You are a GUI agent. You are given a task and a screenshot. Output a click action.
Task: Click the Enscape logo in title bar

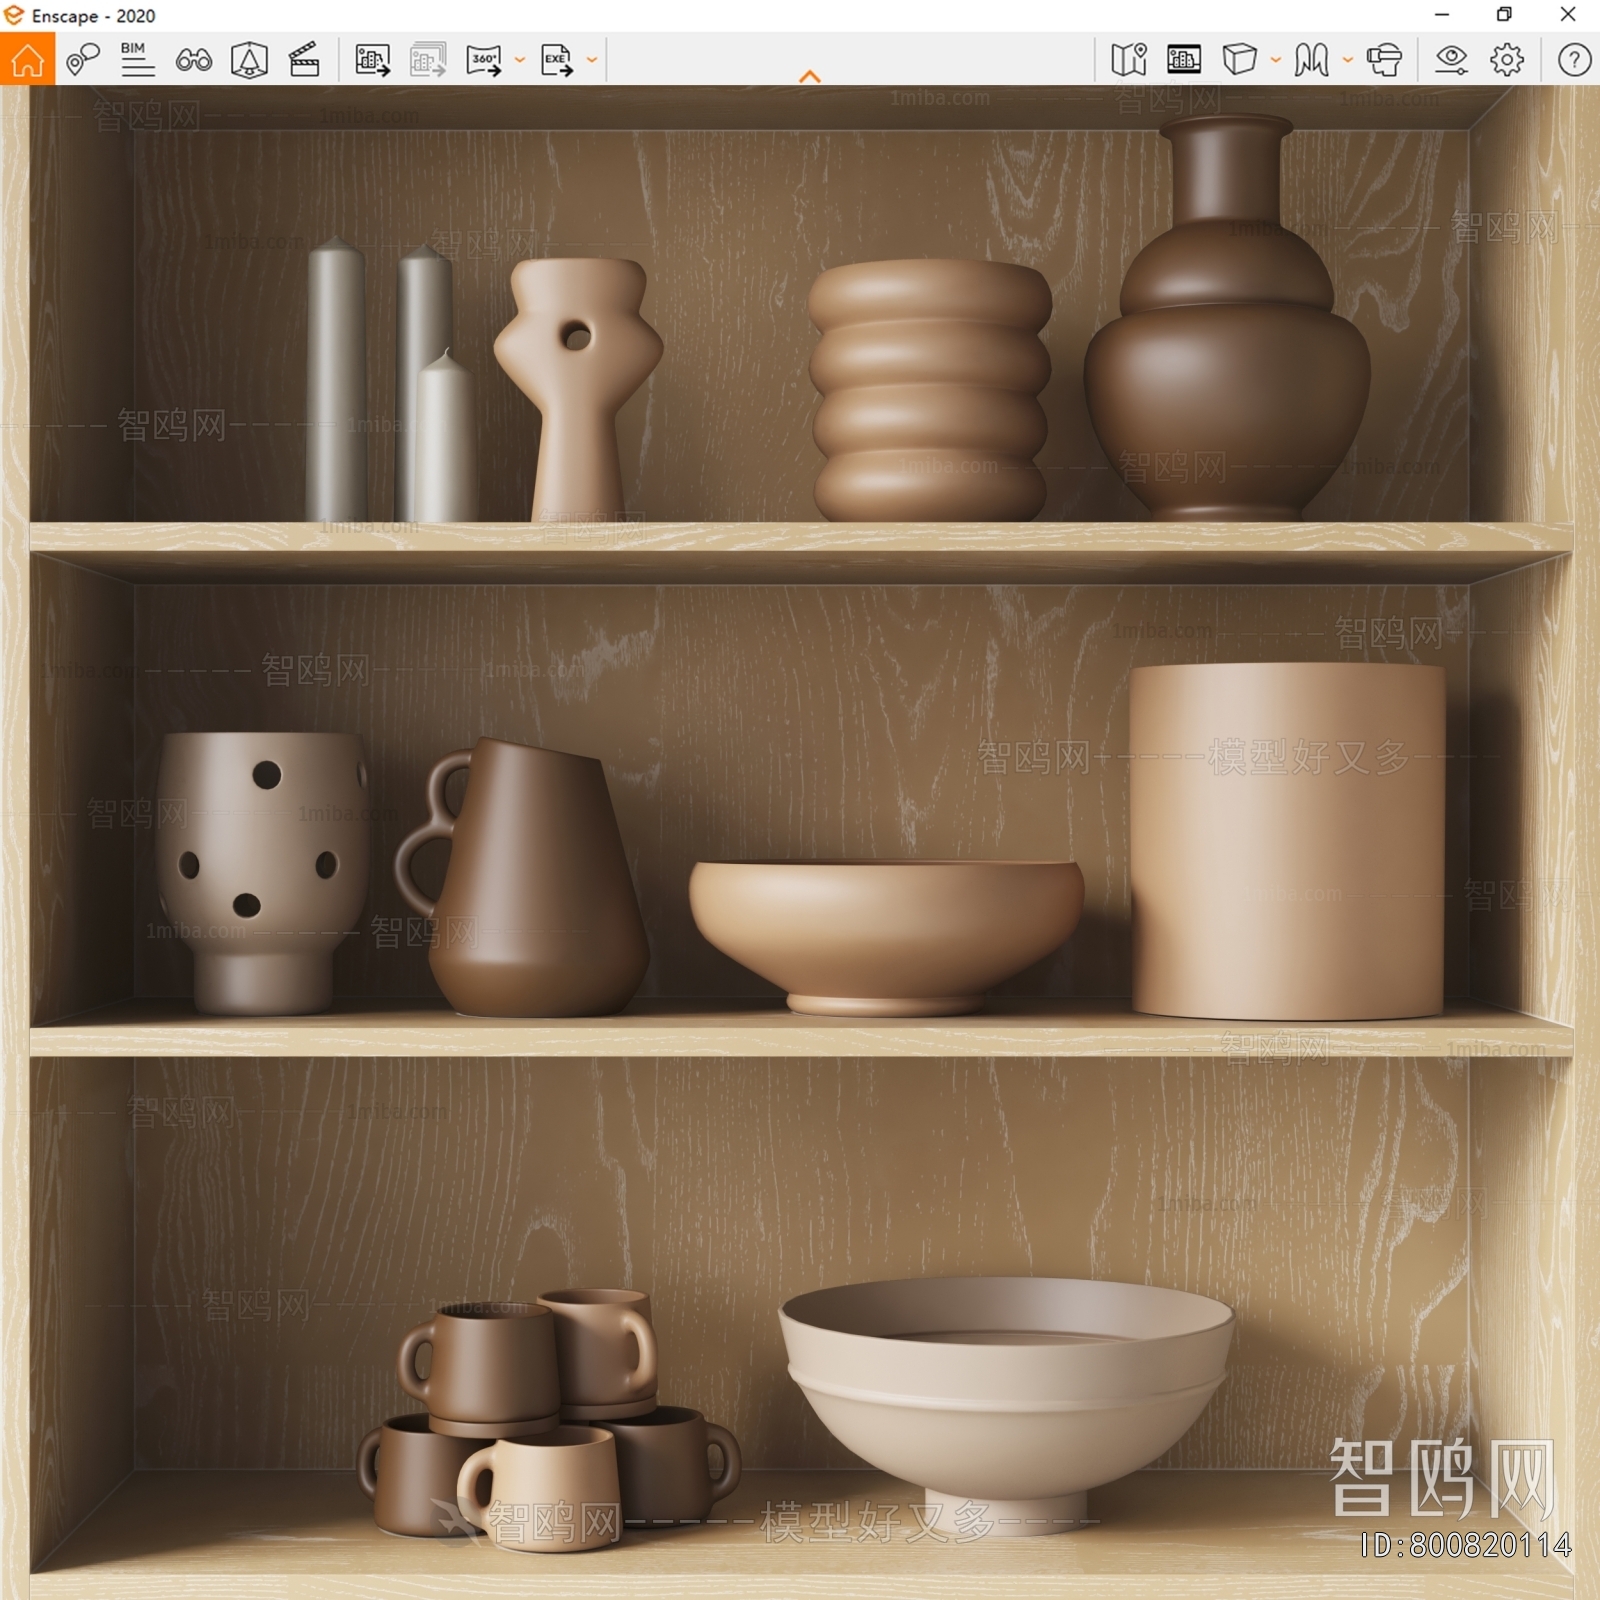[x=14, y=15]
